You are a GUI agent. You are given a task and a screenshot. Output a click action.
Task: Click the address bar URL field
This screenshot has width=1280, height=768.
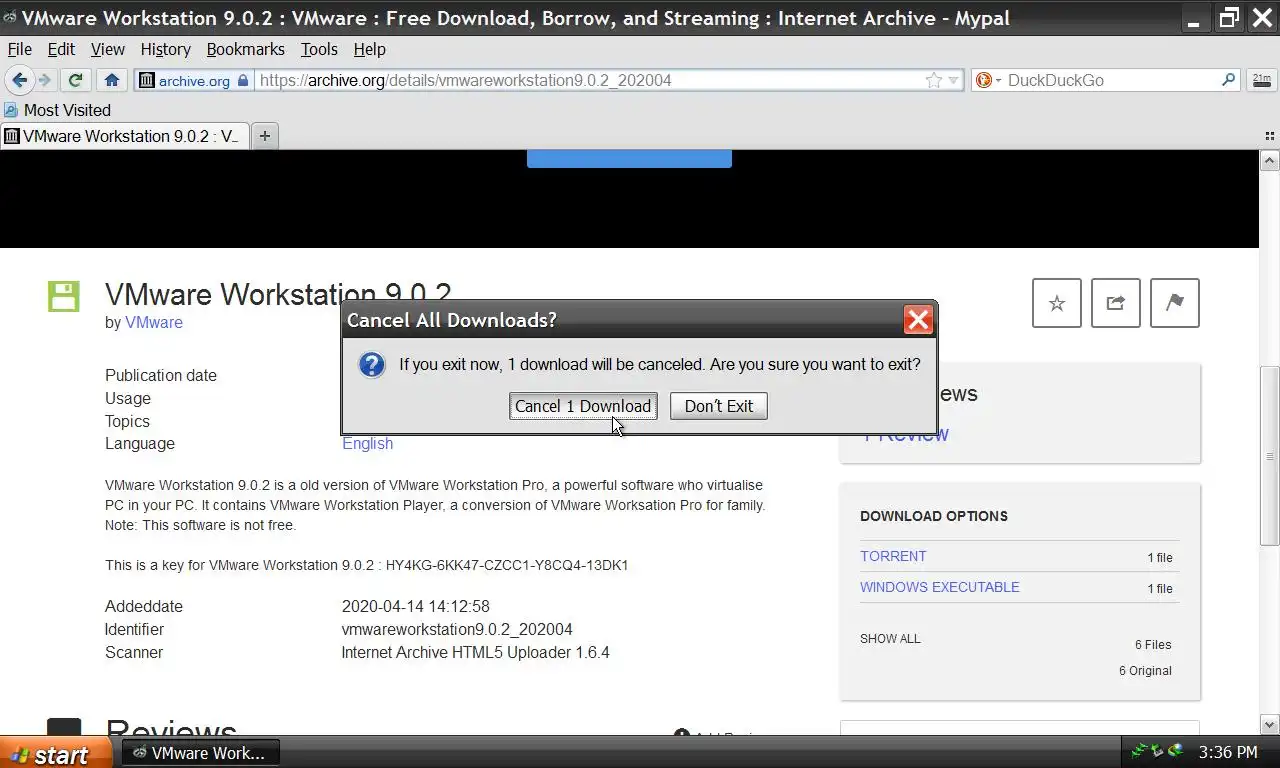point(590,80)
